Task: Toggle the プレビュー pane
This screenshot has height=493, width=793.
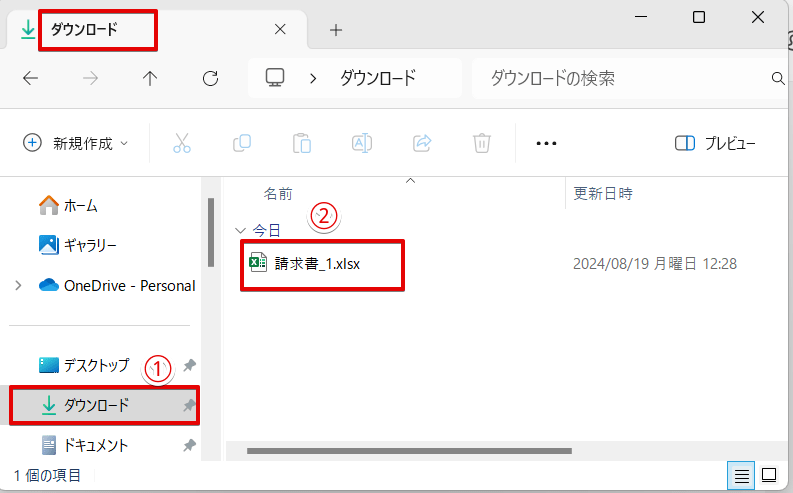Action: 715,143
